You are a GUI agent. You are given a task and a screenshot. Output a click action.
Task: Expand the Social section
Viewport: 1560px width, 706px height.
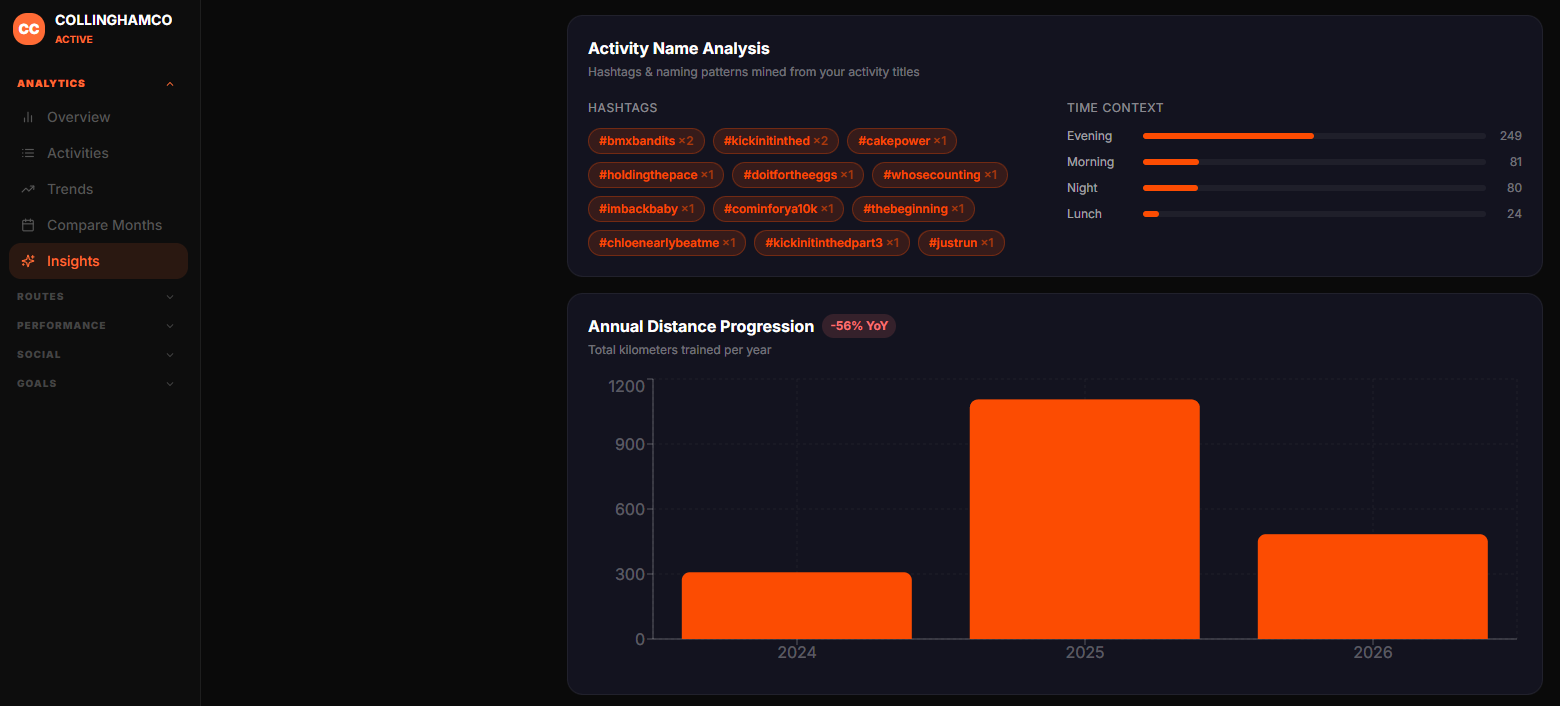[x=96, y=355]
